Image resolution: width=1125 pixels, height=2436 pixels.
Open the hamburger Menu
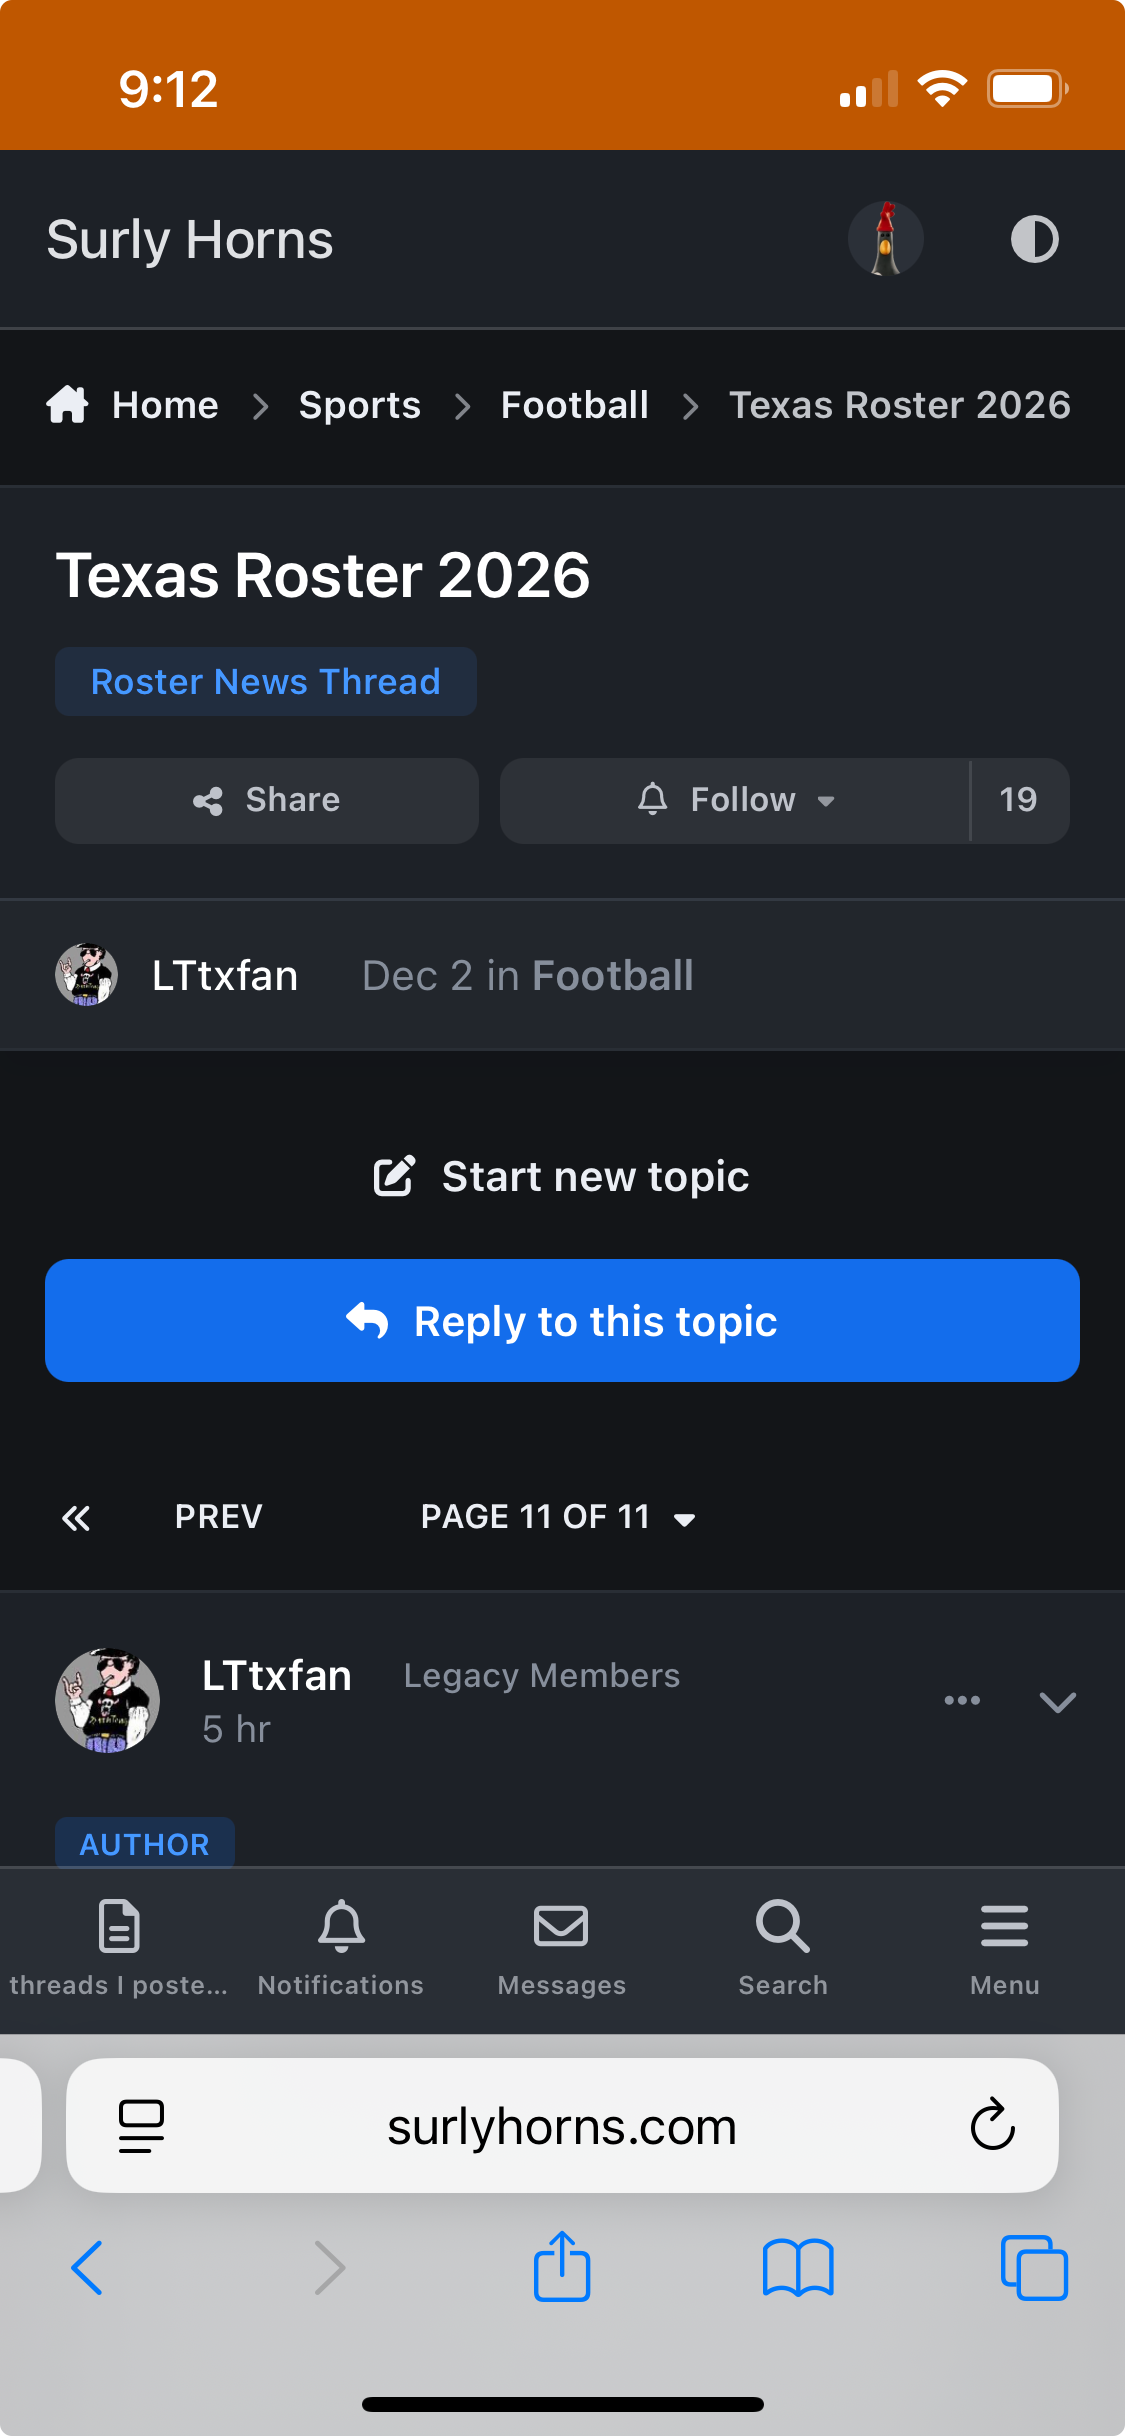click(x=1004, y=1945)
